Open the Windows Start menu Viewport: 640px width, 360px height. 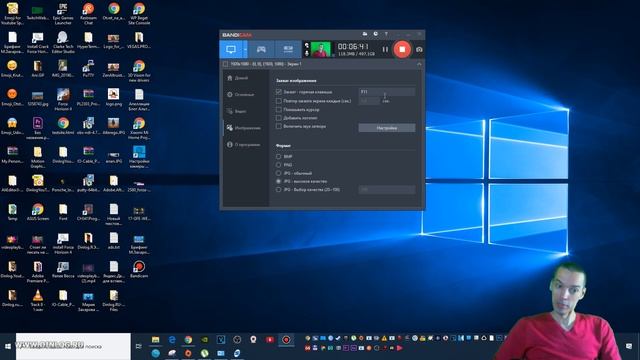(x=8, y=346)
